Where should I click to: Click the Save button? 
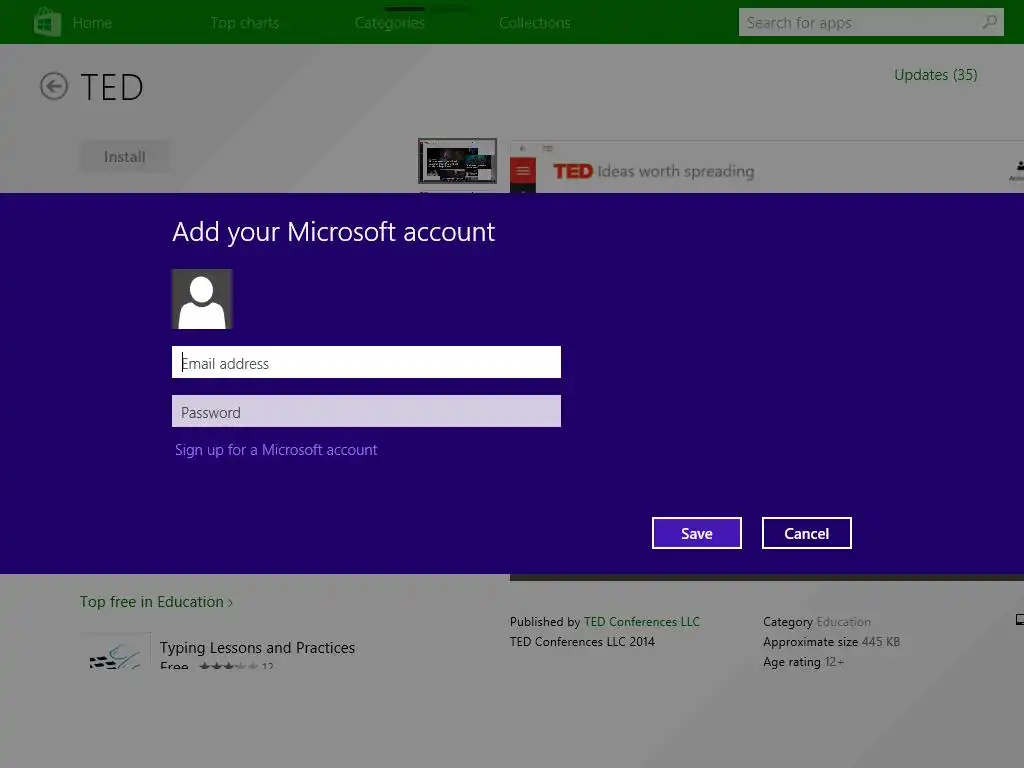click(697, 534)
